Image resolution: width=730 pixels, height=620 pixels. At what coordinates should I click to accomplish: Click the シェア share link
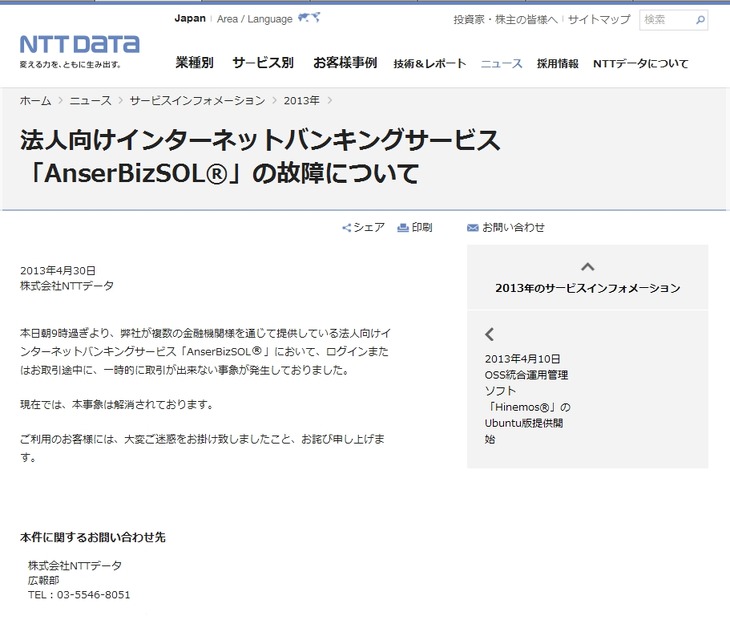tap(369, 228)
